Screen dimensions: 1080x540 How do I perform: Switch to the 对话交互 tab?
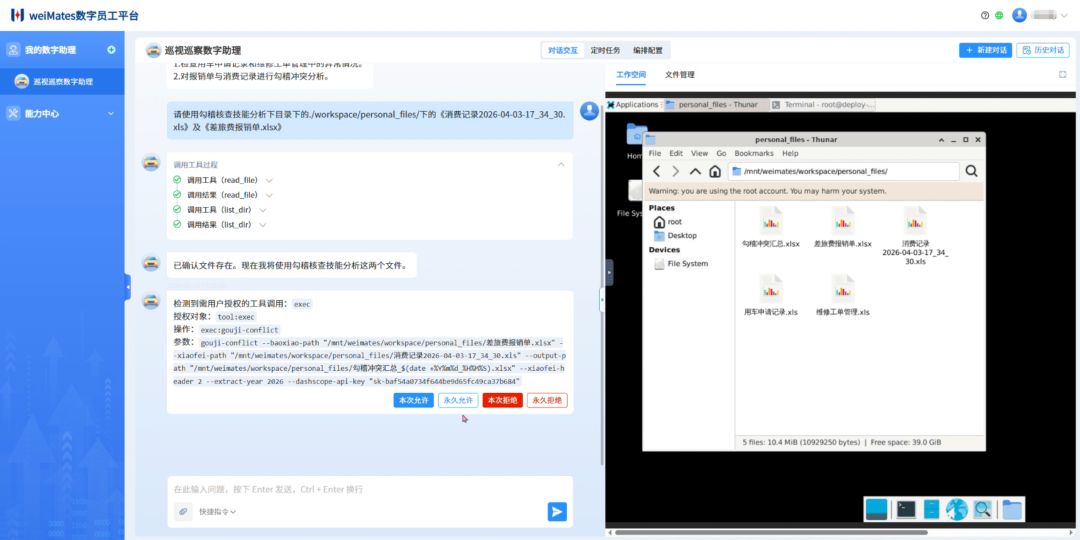[x=563, y=50]
